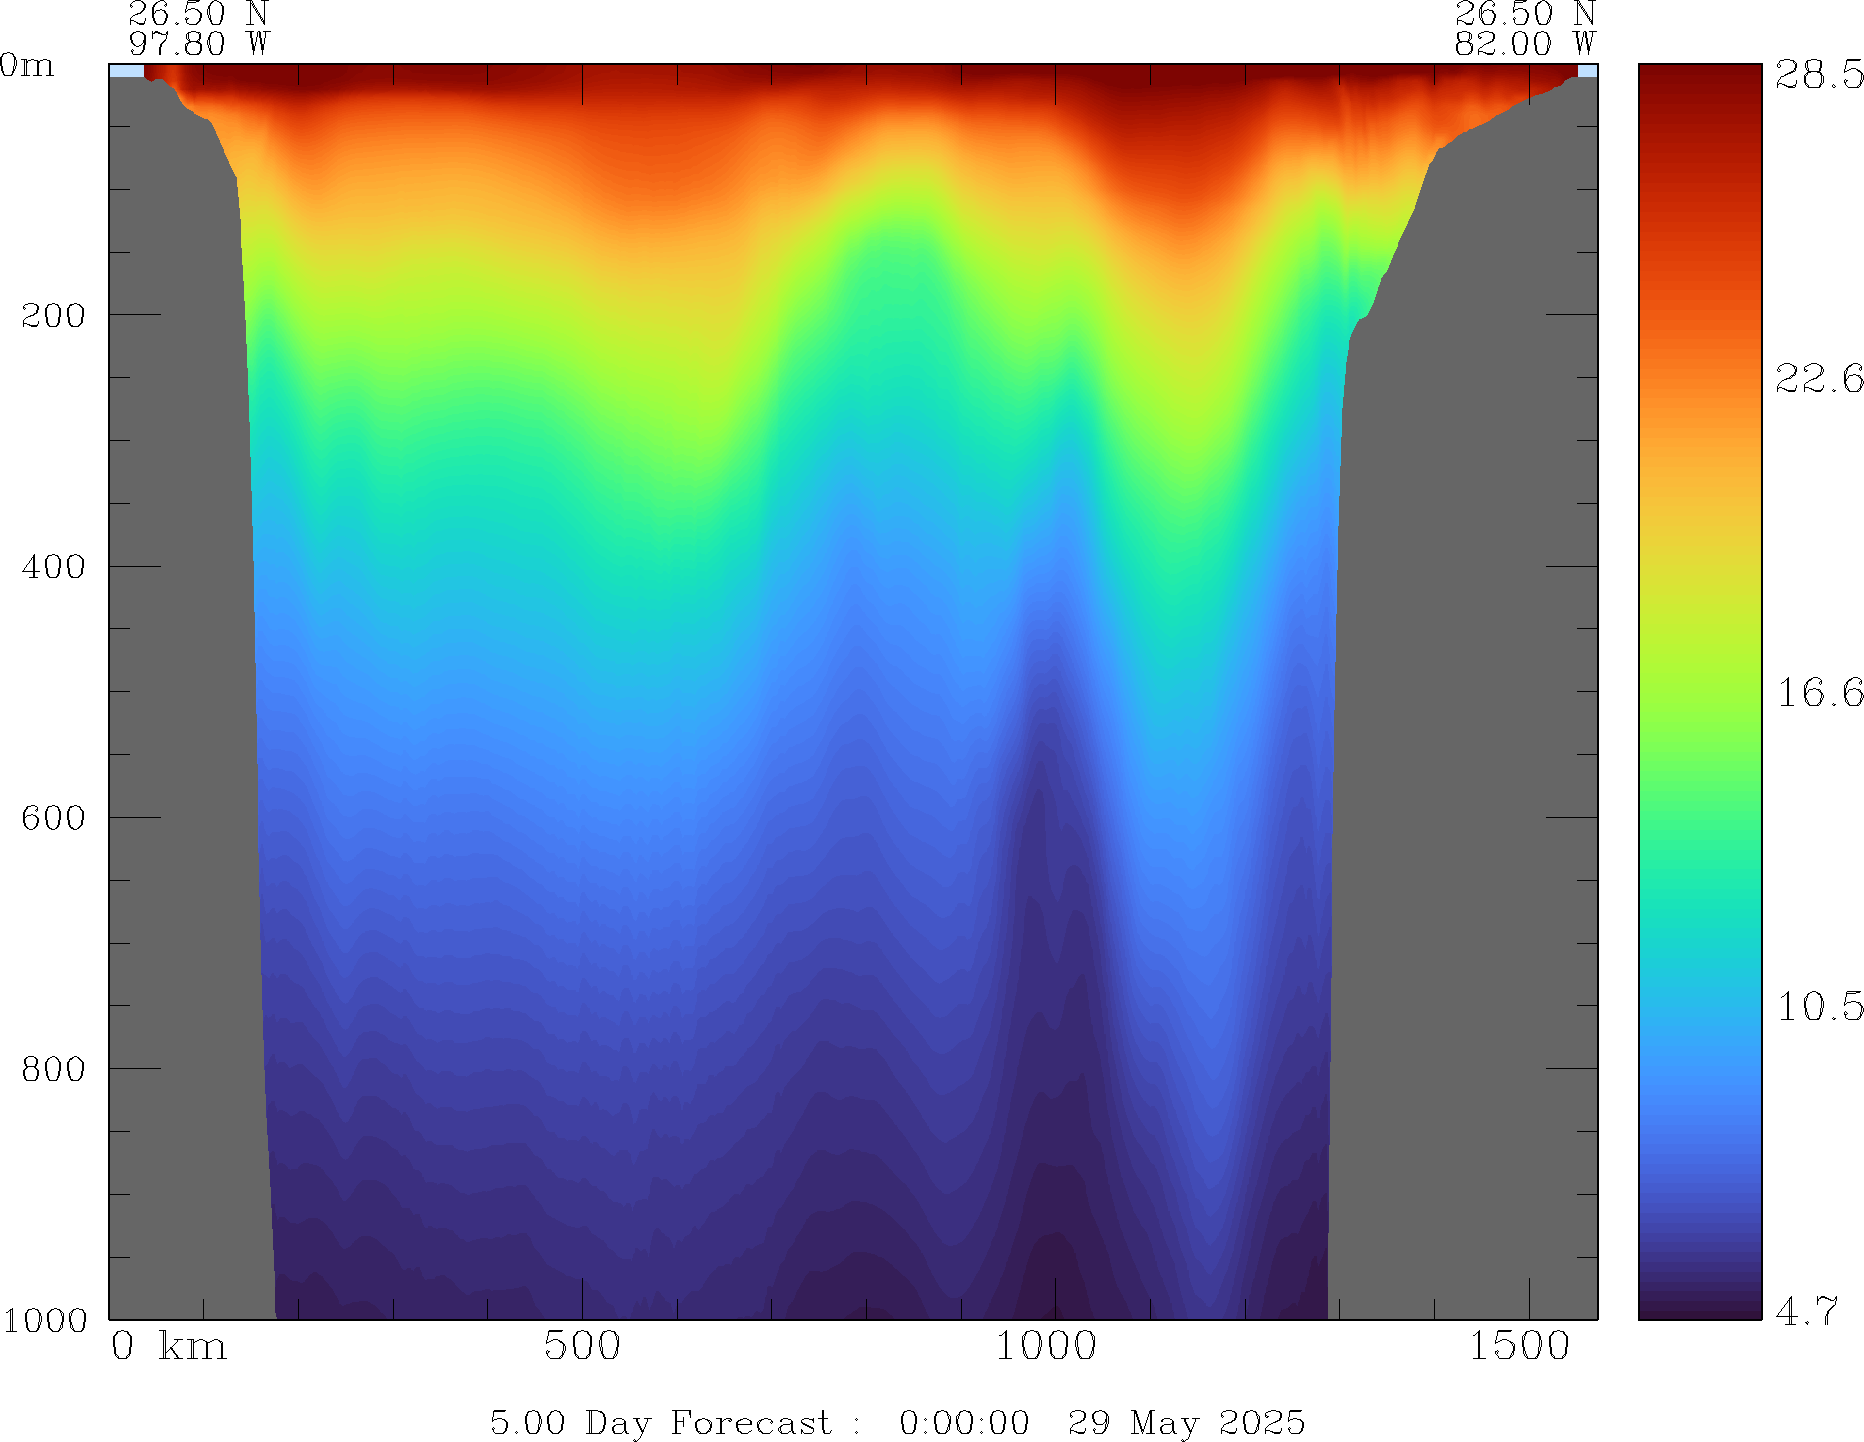The height and width of the screenshot is (1442, 1864).
Task: Click the 82.00 W longitude label
Action: point(1524,44)
